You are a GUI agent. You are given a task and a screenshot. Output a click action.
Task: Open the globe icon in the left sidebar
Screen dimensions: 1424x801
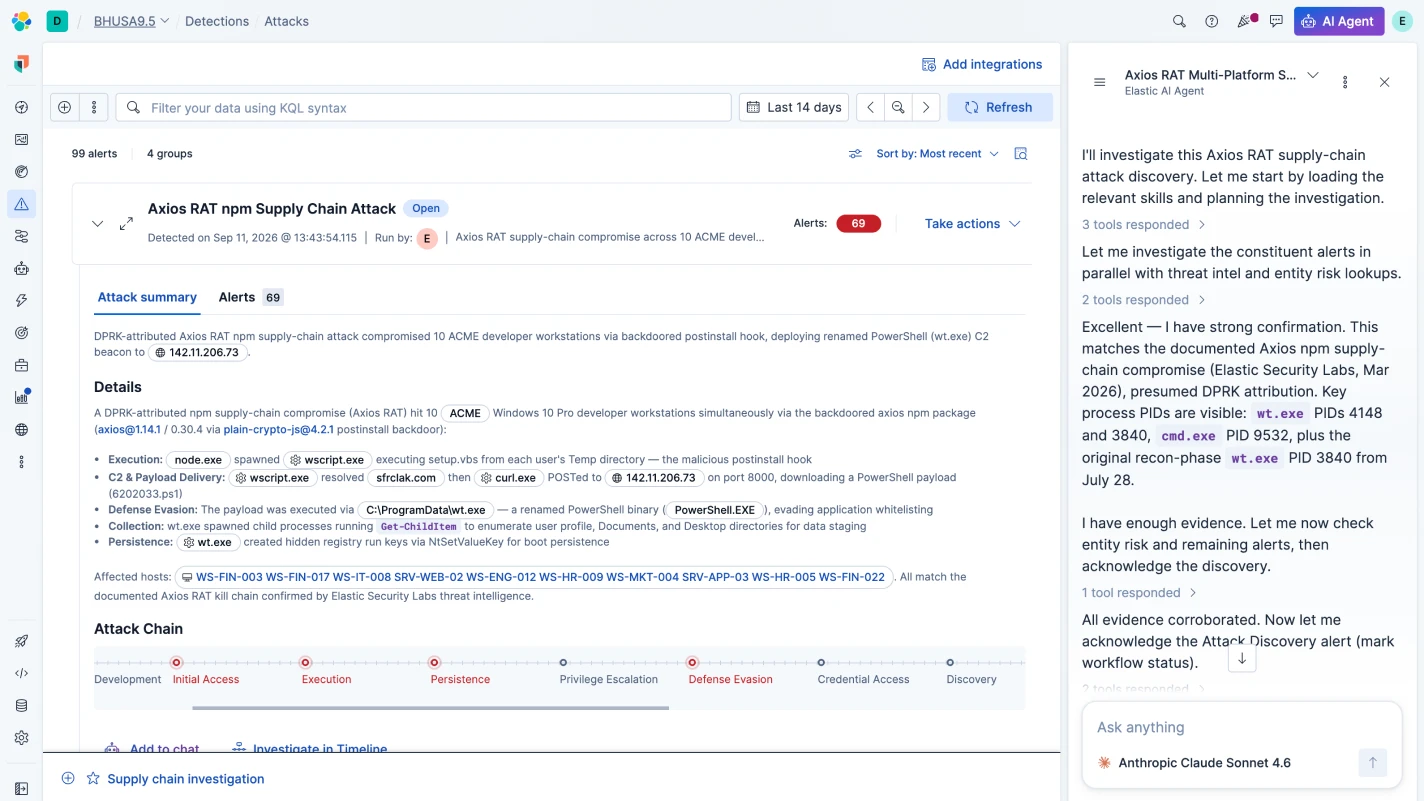[22, 430]
